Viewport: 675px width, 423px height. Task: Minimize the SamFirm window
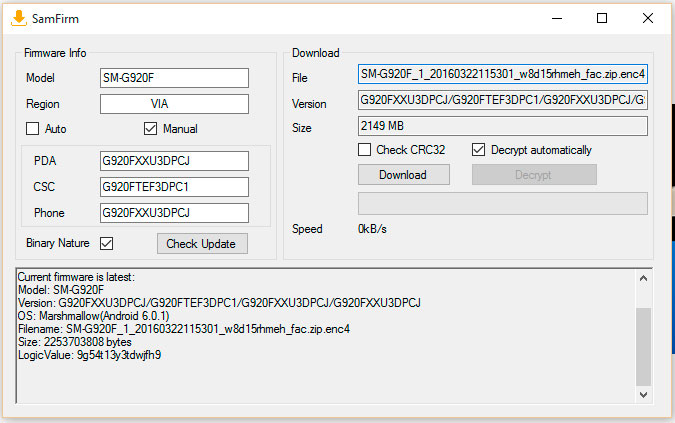tap(557, 19)
